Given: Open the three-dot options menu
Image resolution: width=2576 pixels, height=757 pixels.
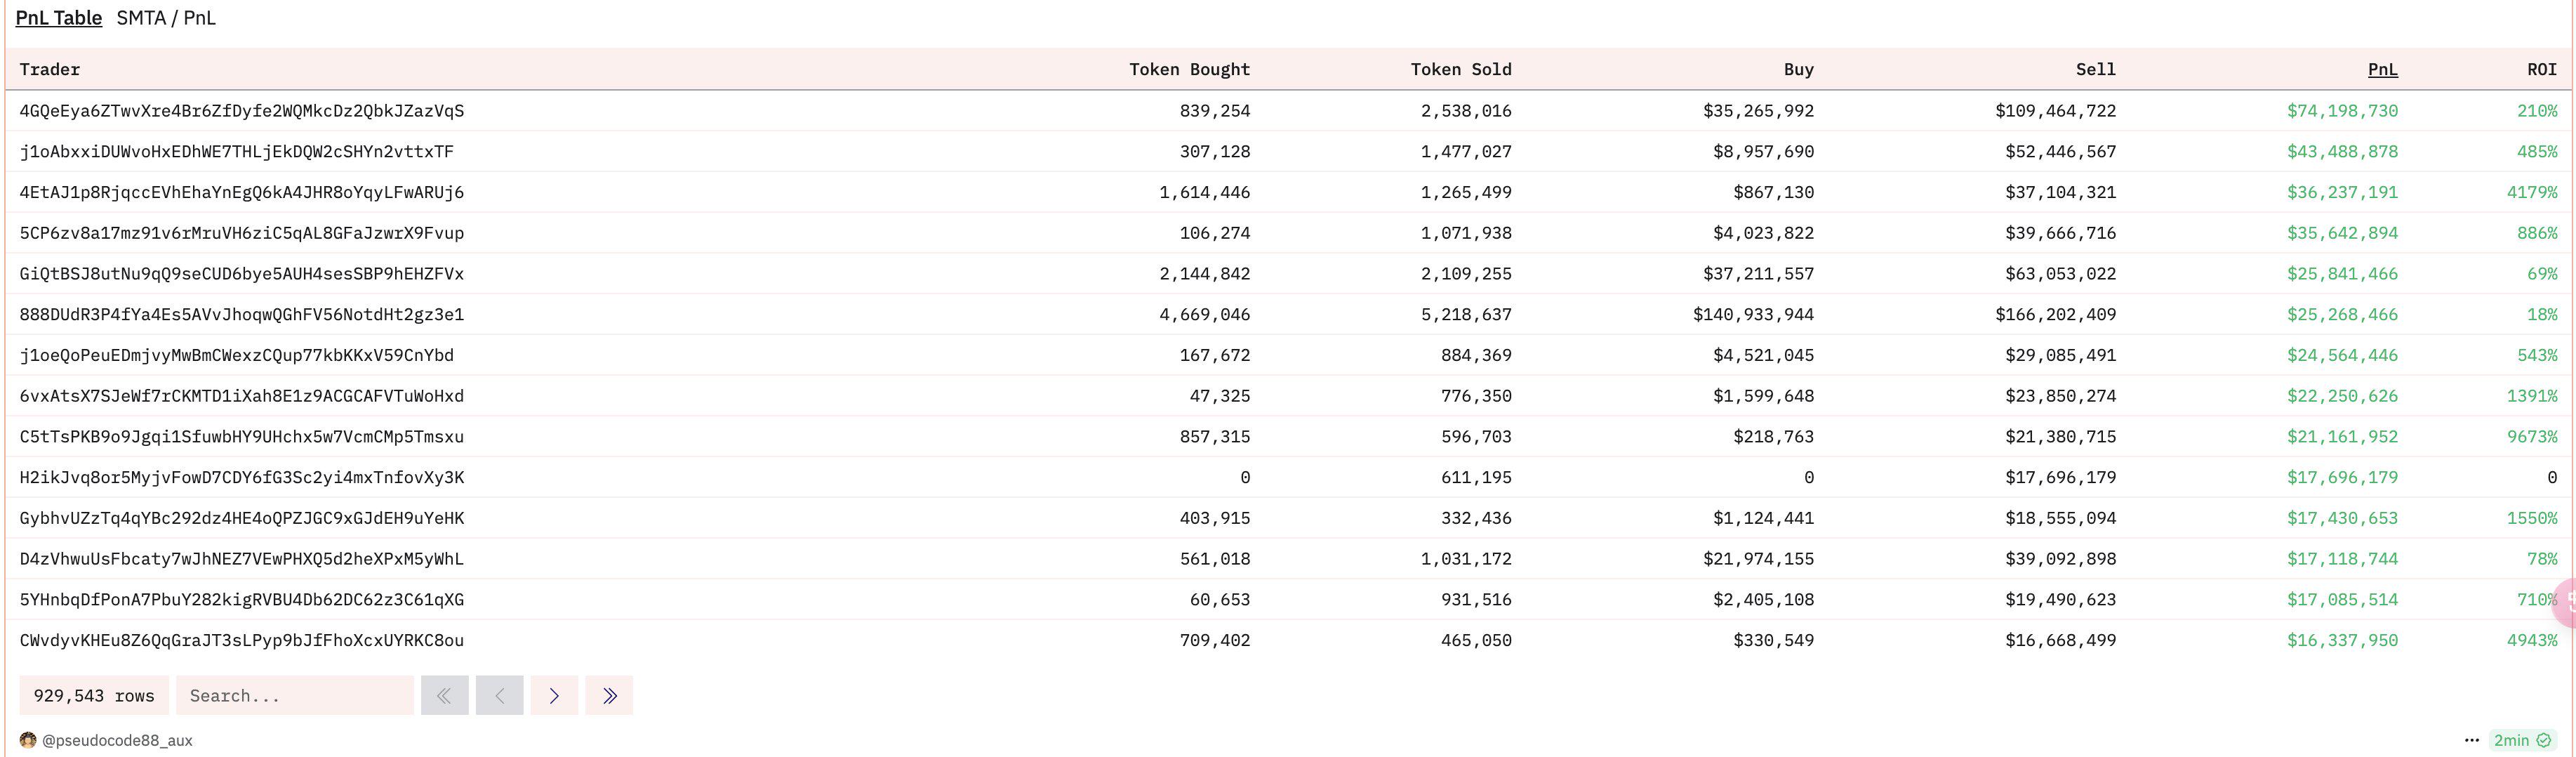Looking at the screenshot, I should [2471, 740].
